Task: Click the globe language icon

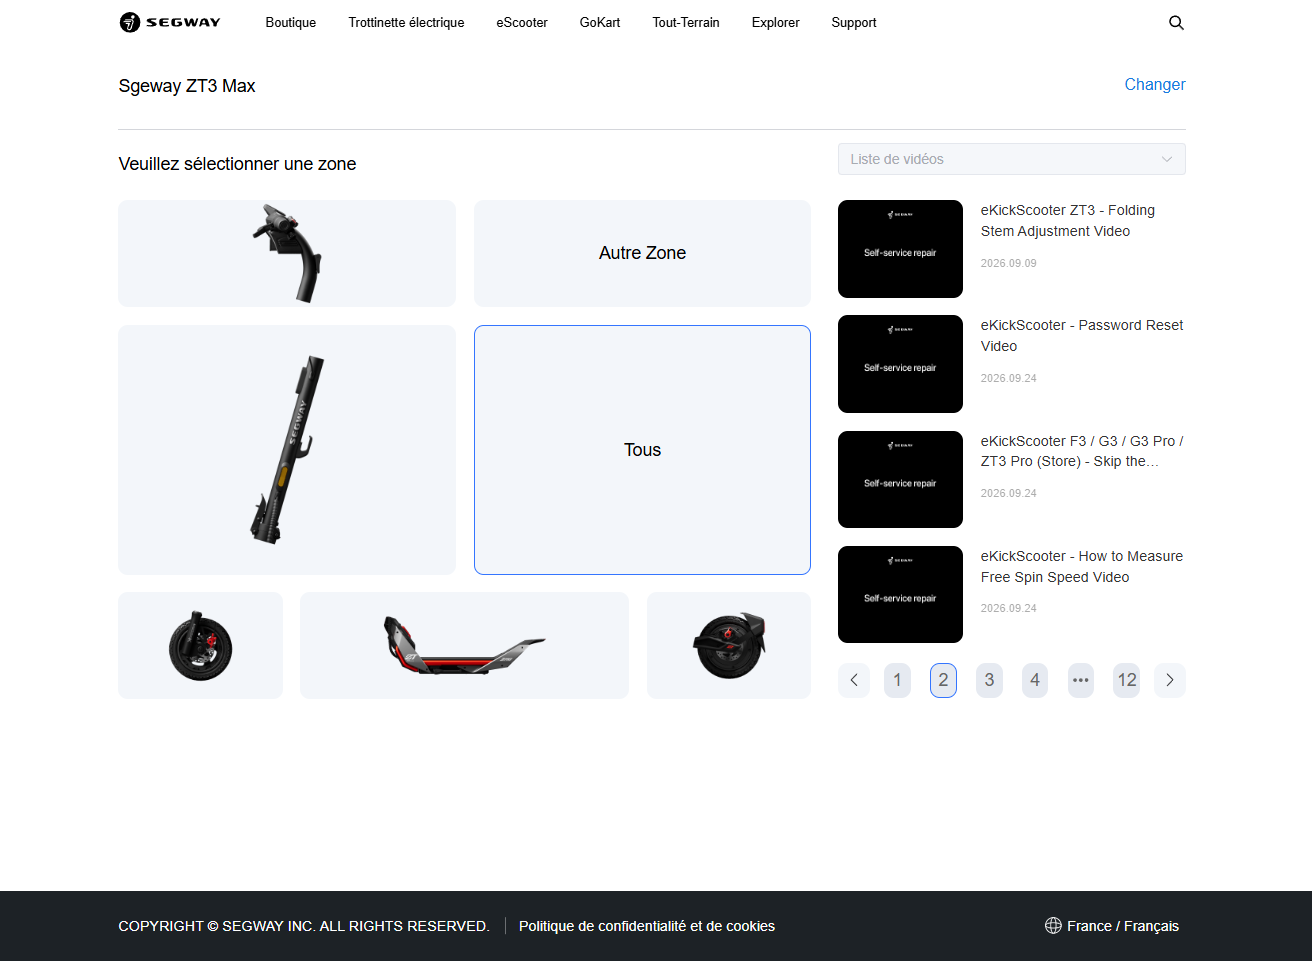Action: tap(1053, 926)
